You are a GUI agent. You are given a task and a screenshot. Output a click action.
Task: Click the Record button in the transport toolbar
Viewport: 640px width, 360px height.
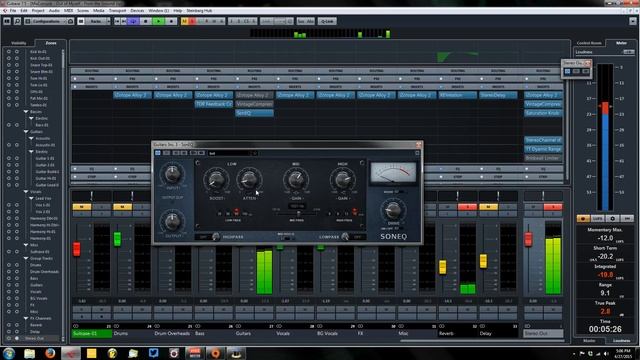pos(171,21)
